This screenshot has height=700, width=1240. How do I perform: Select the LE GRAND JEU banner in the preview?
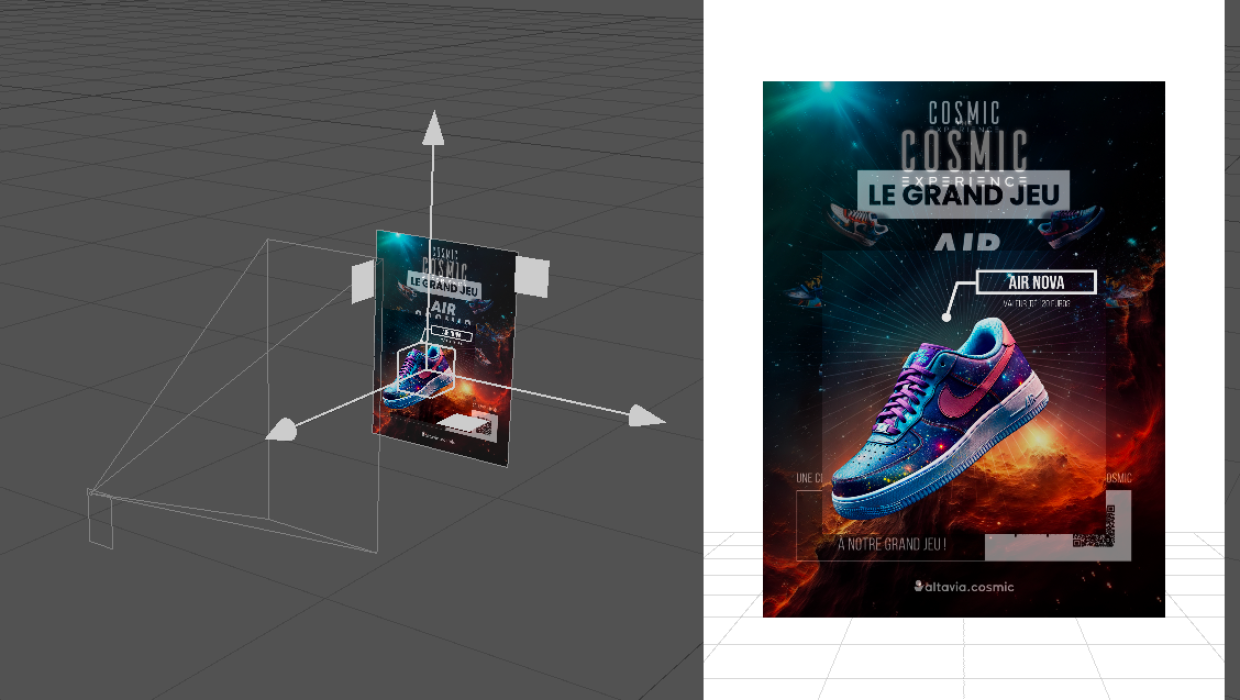(x=963, y=194)
